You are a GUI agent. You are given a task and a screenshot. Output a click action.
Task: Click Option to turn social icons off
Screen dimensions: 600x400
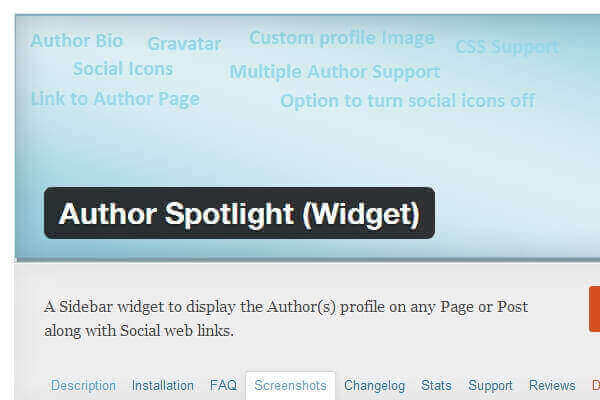click(x=408, y=101)
